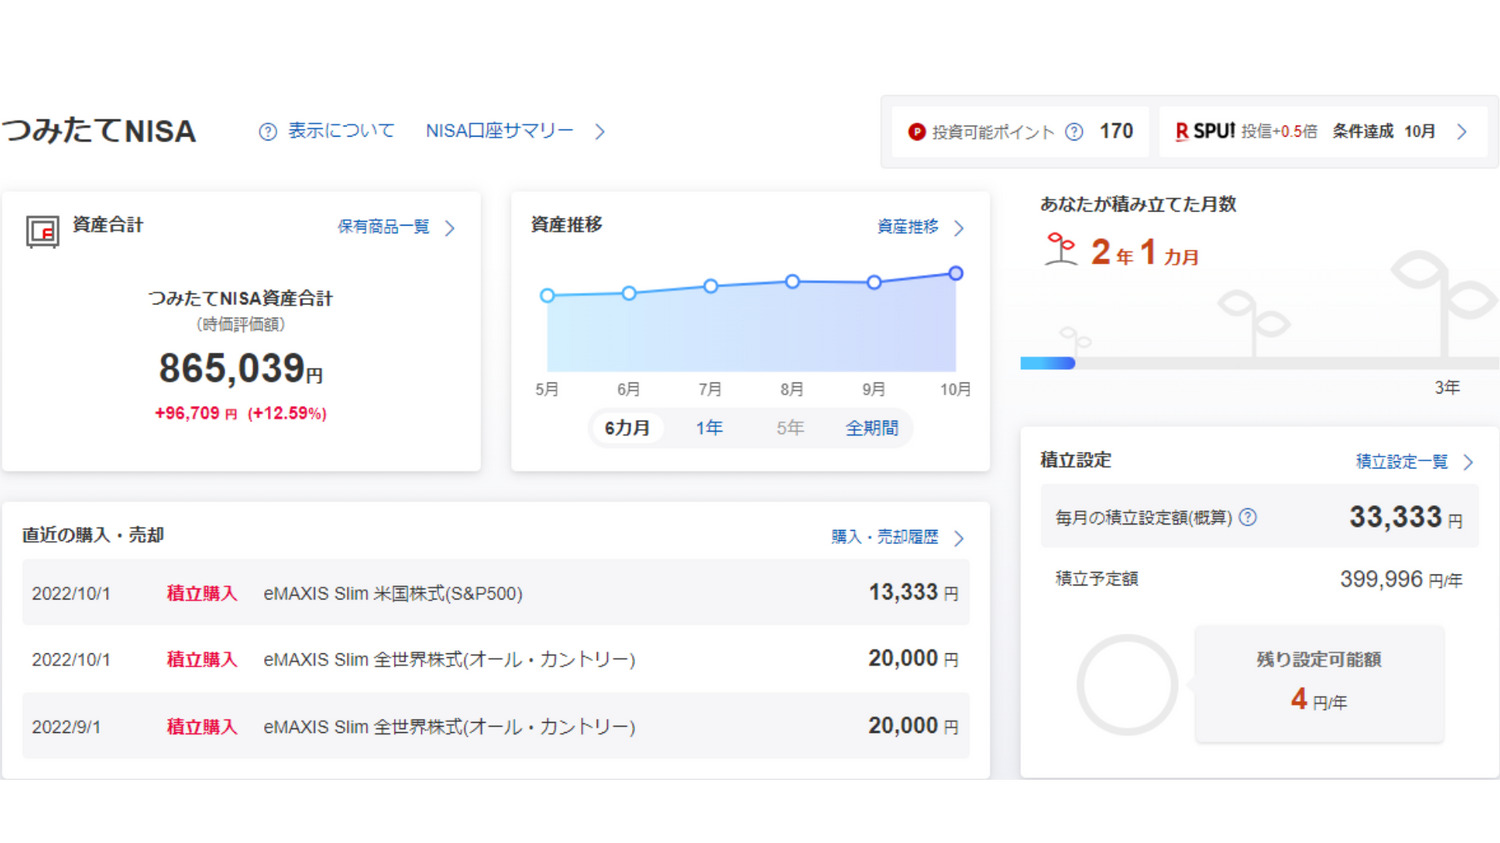Select the 1年 period tab
1500x843 pixels.
click(709, 428)
